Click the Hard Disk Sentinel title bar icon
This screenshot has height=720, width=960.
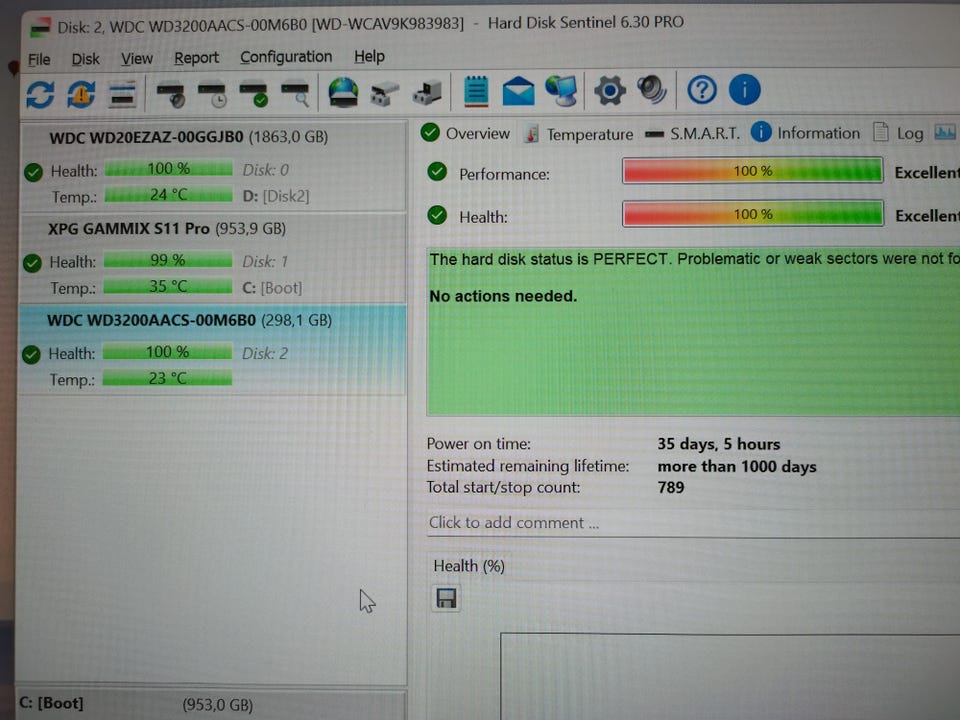[x=40, y=27]
